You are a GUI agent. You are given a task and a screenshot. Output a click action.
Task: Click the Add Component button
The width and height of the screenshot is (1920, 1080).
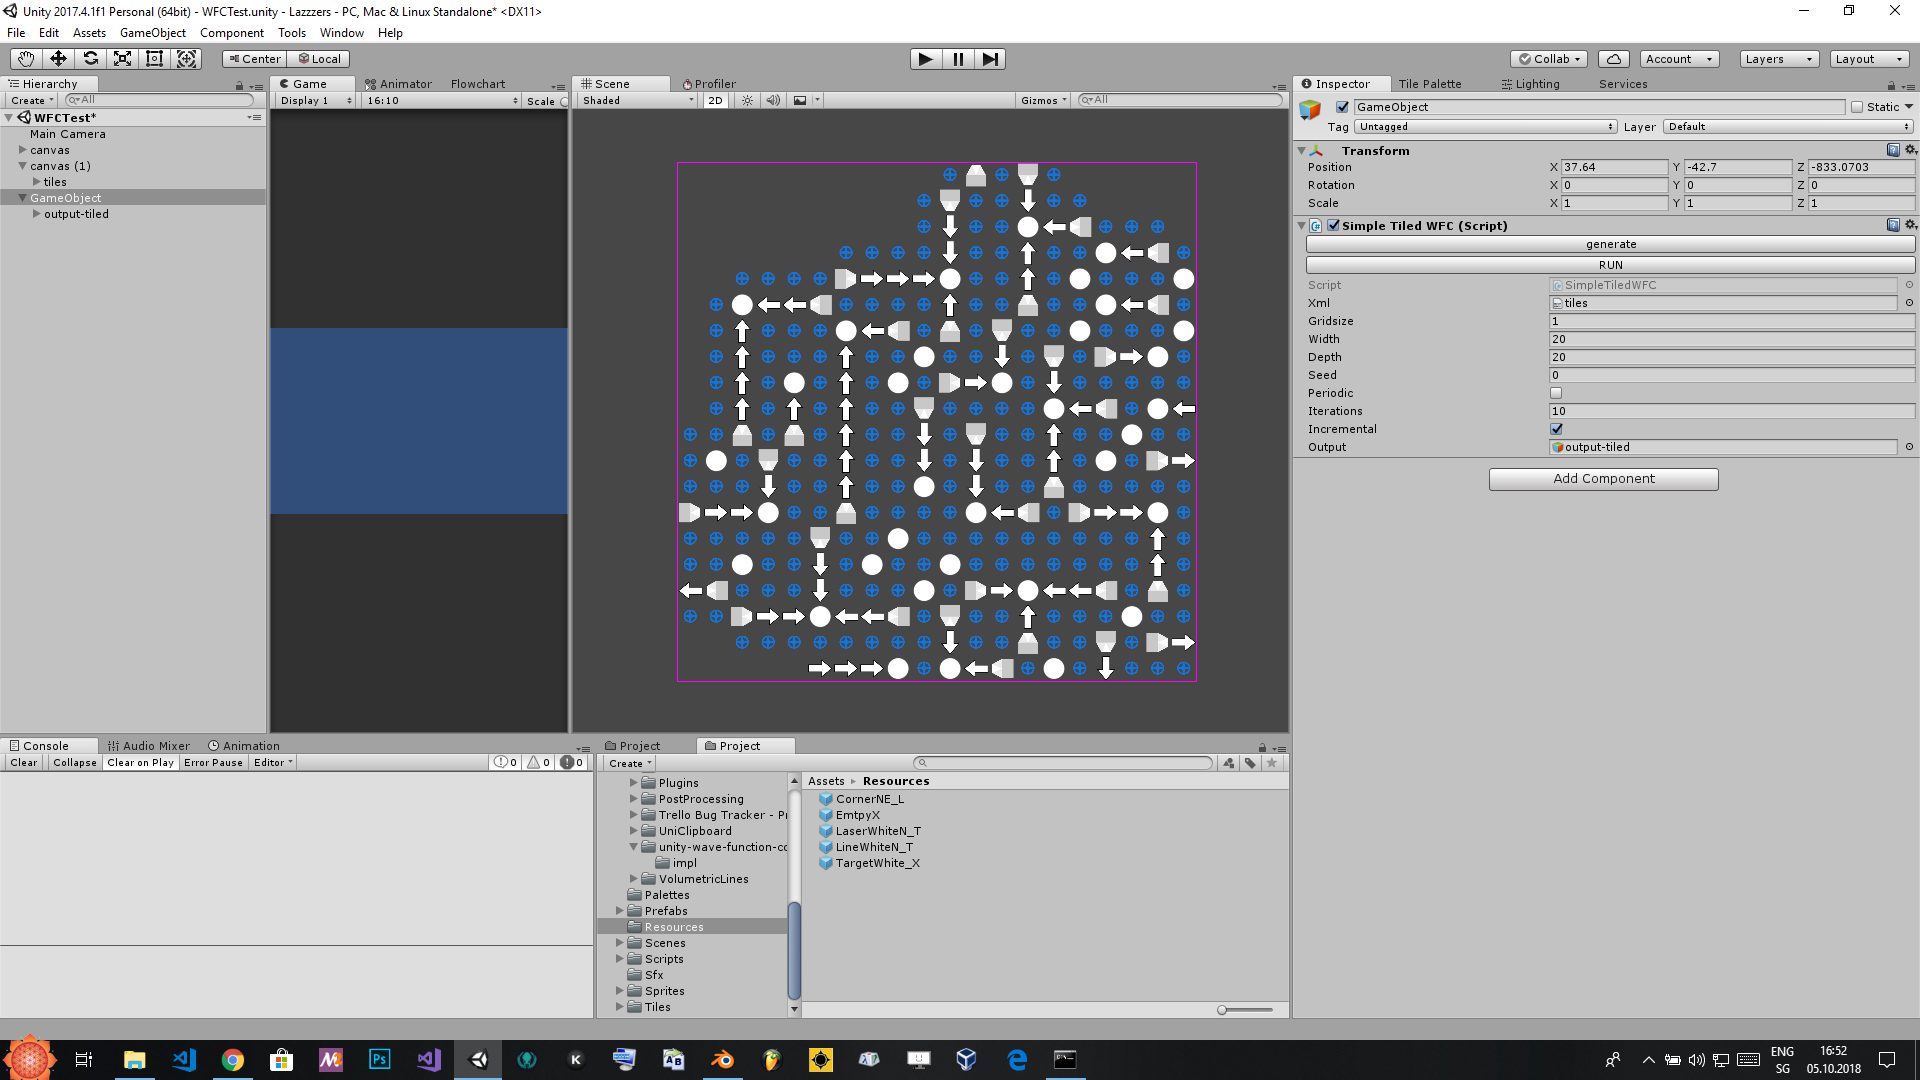coord(1603,479)
